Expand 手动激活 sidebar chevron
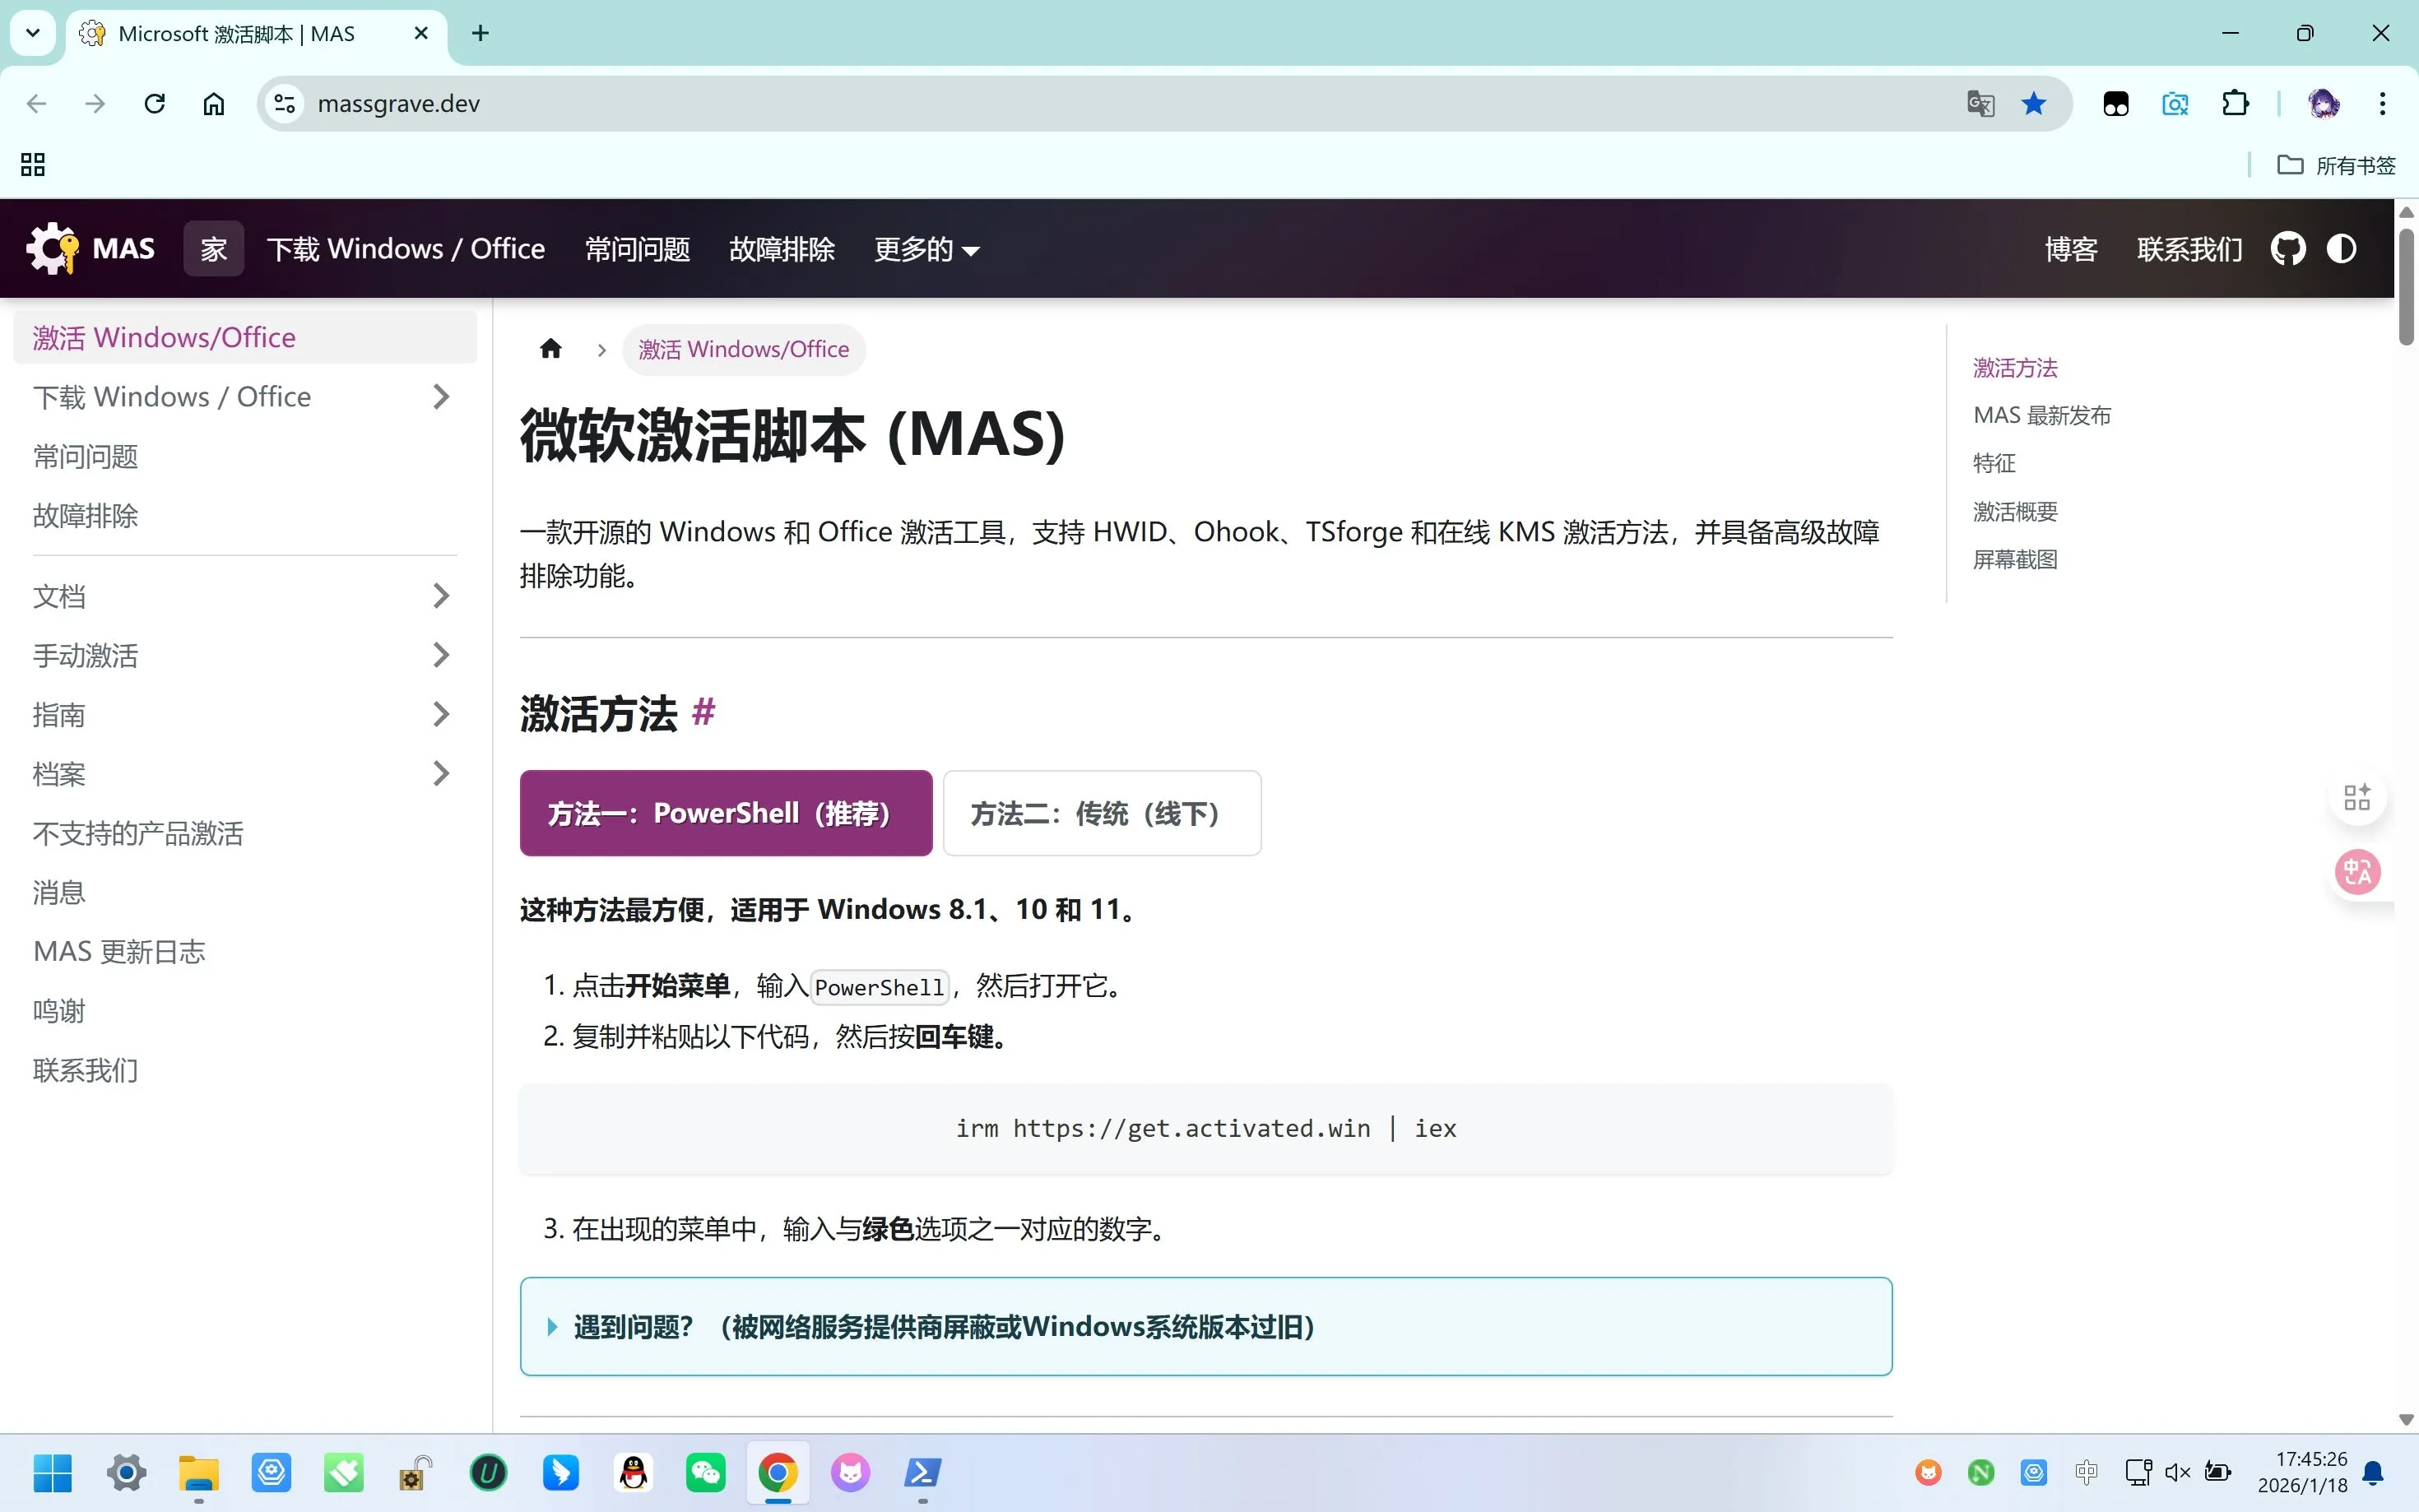This screenshot has height=1512, width=2419. tap(441, 655)
